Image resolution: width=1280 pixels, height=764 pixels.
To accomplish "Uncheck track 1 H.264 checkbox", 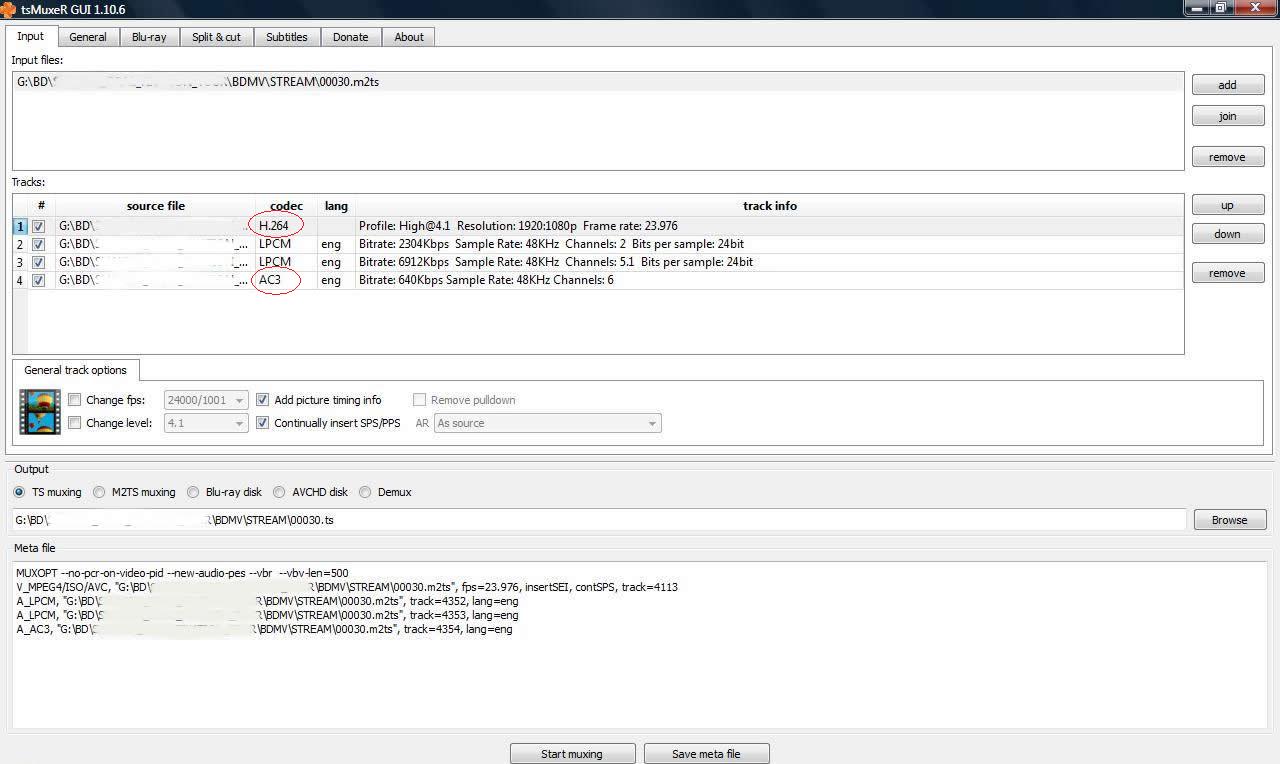I will click(x=39, y=226).
